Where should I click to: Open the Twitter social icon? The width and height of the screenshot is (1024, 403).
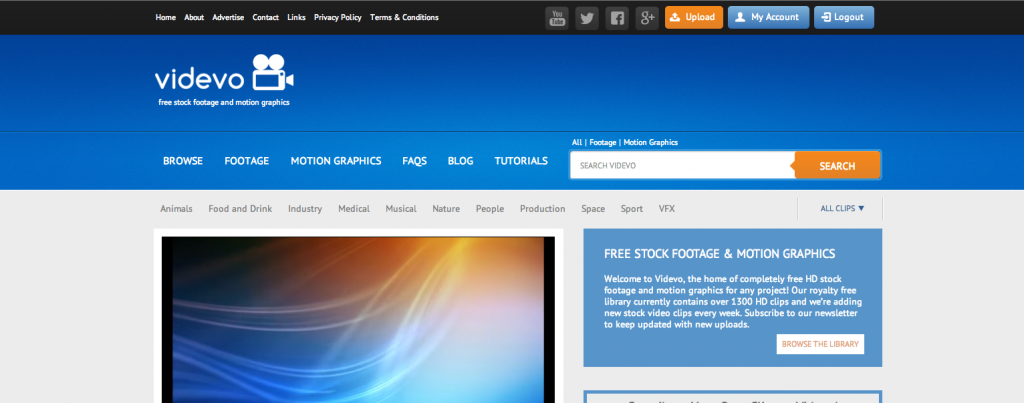point(586,18)
